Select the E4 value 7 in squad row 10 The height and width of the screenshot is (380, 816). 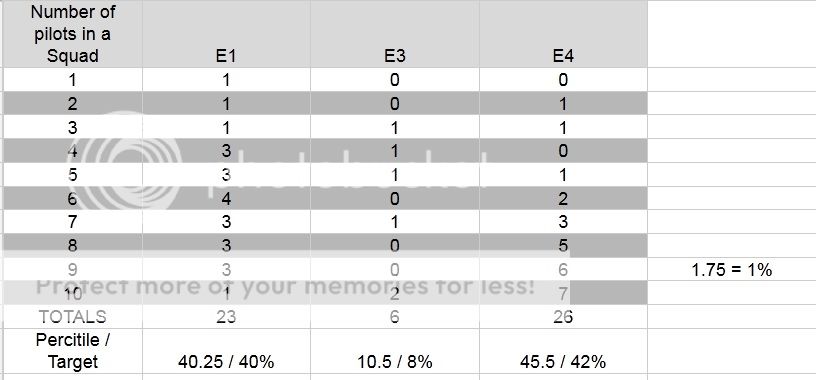coord(563,293)
